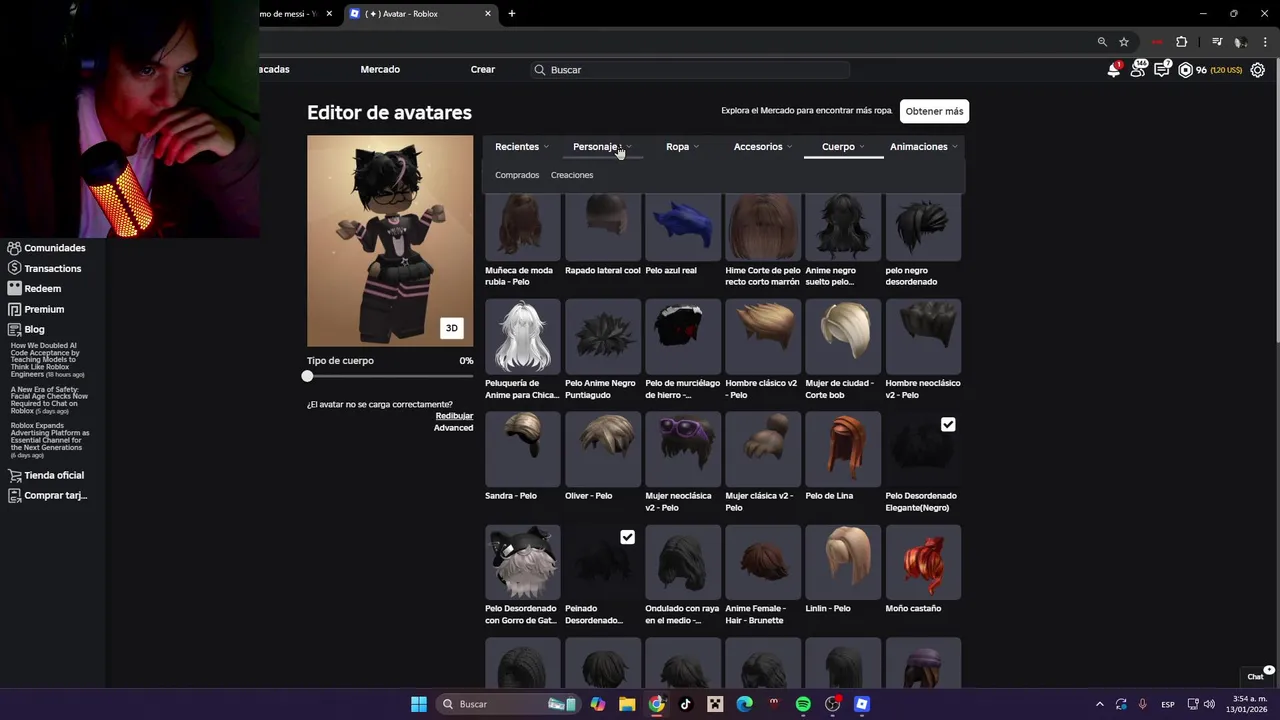Screen dimensions: 1280x720
Task: Open the Roblox notifications bell
Action: 1113,70
